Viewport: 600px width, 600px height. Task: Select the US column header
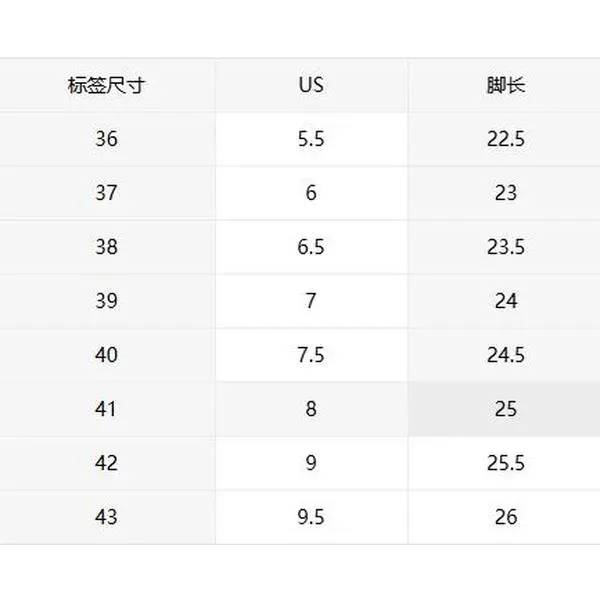click(311, 85)
